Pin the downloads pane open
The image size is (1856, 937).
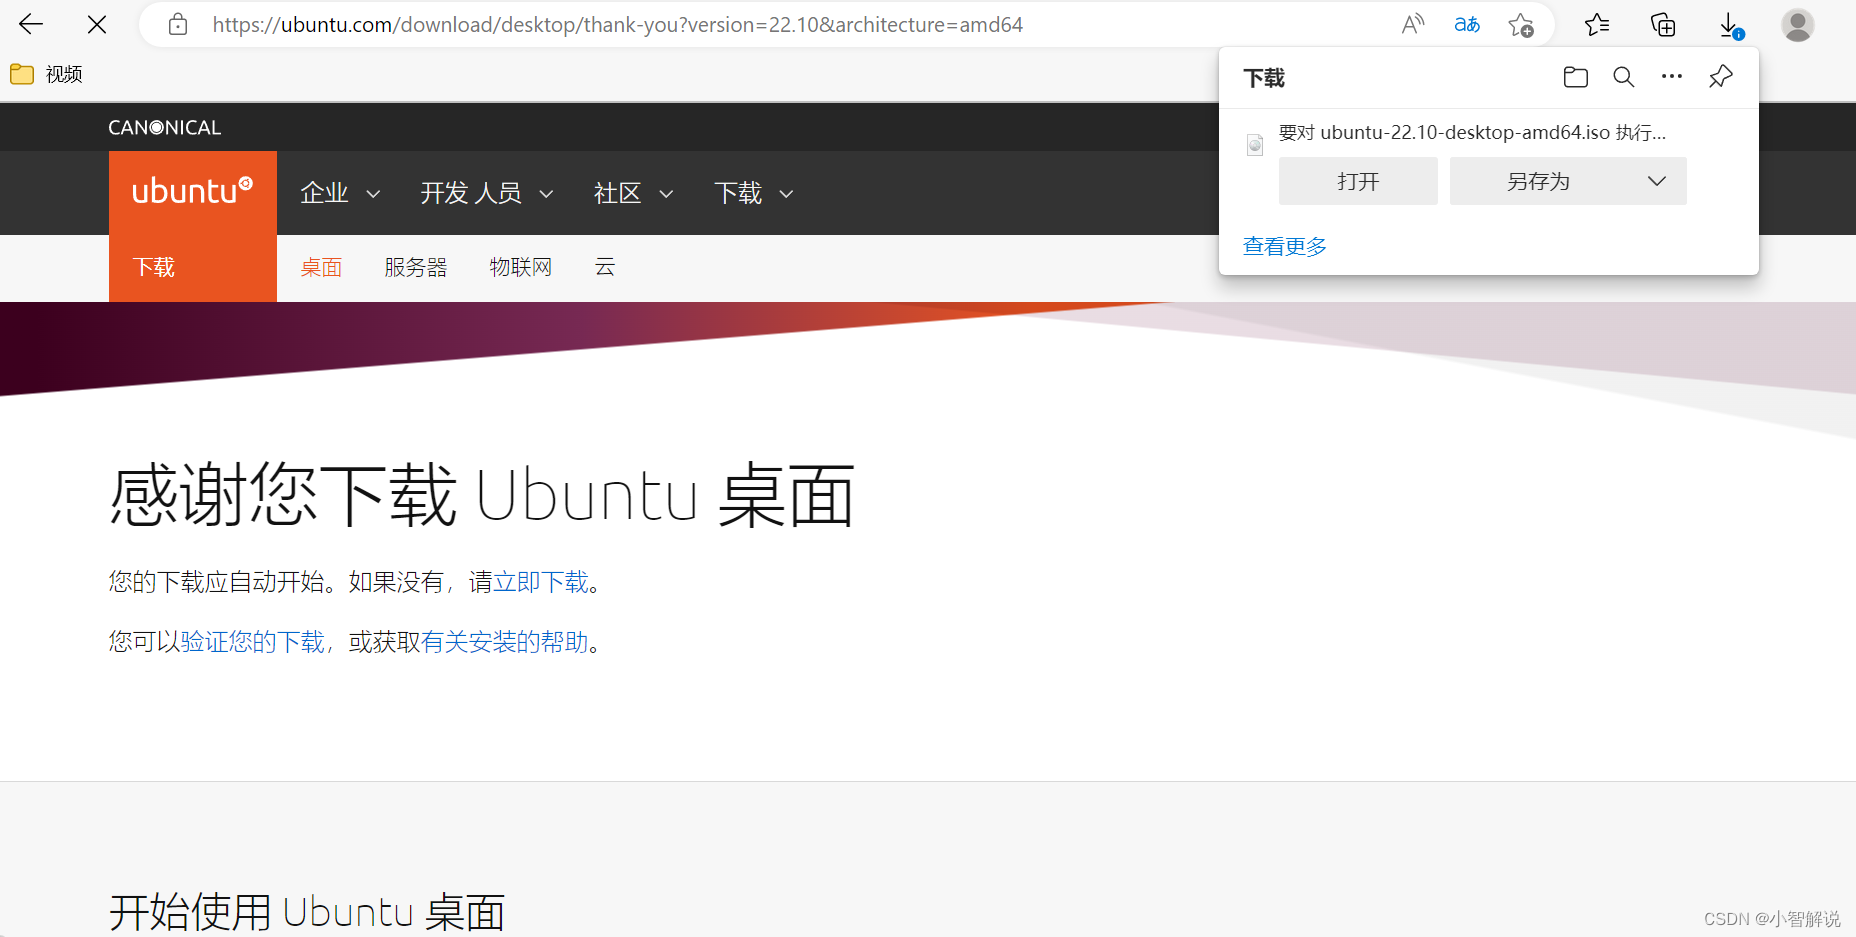click(x=1720, y=76)
